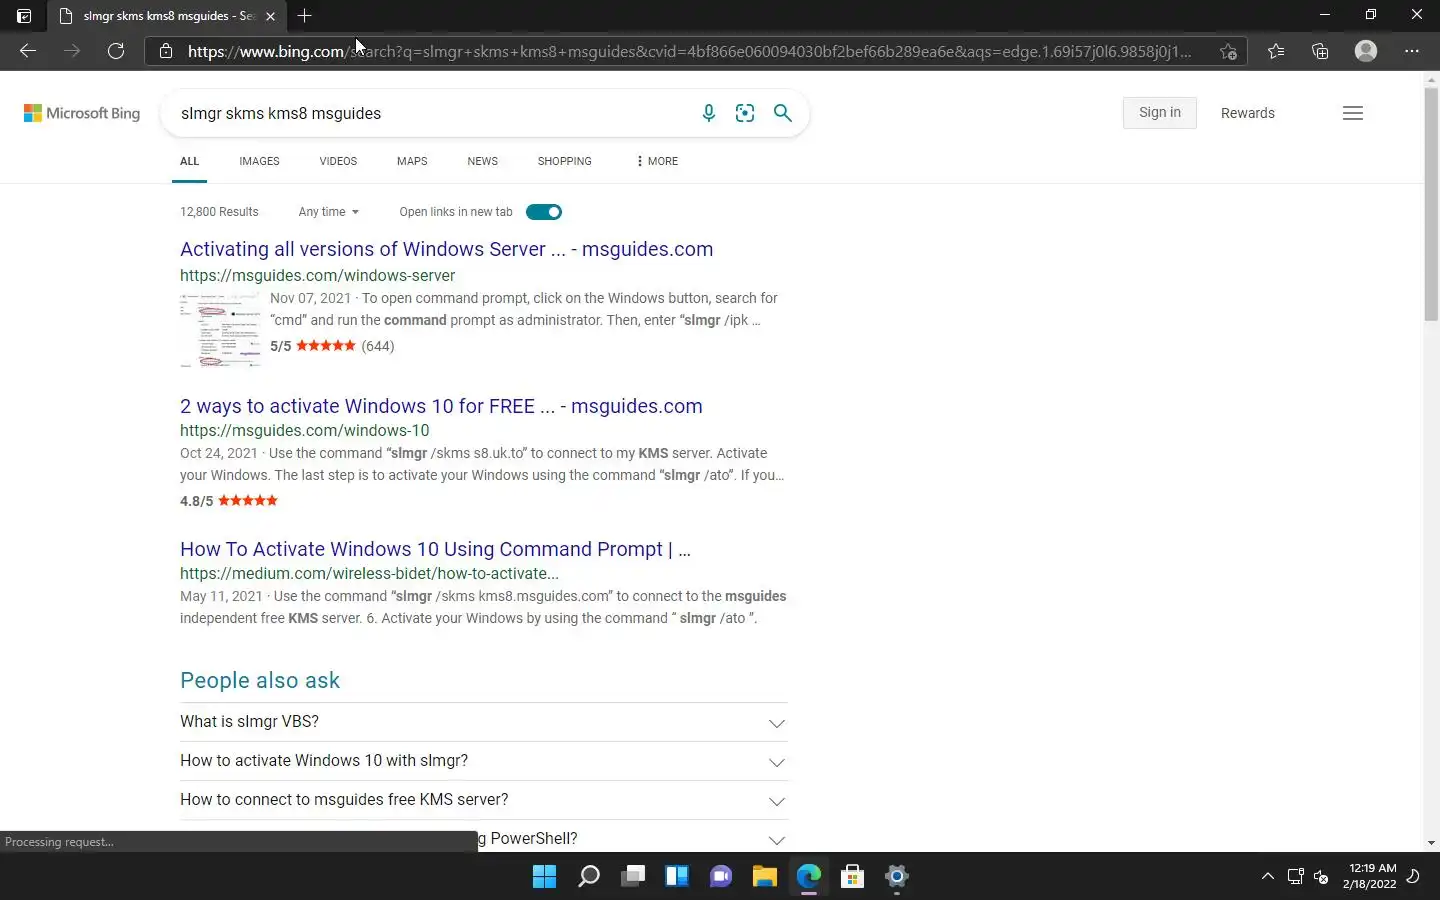Viewport: 1440px width, 900px height.
Task: Click the page vertical scrollbar thumb
Action: click(1431, 205)
